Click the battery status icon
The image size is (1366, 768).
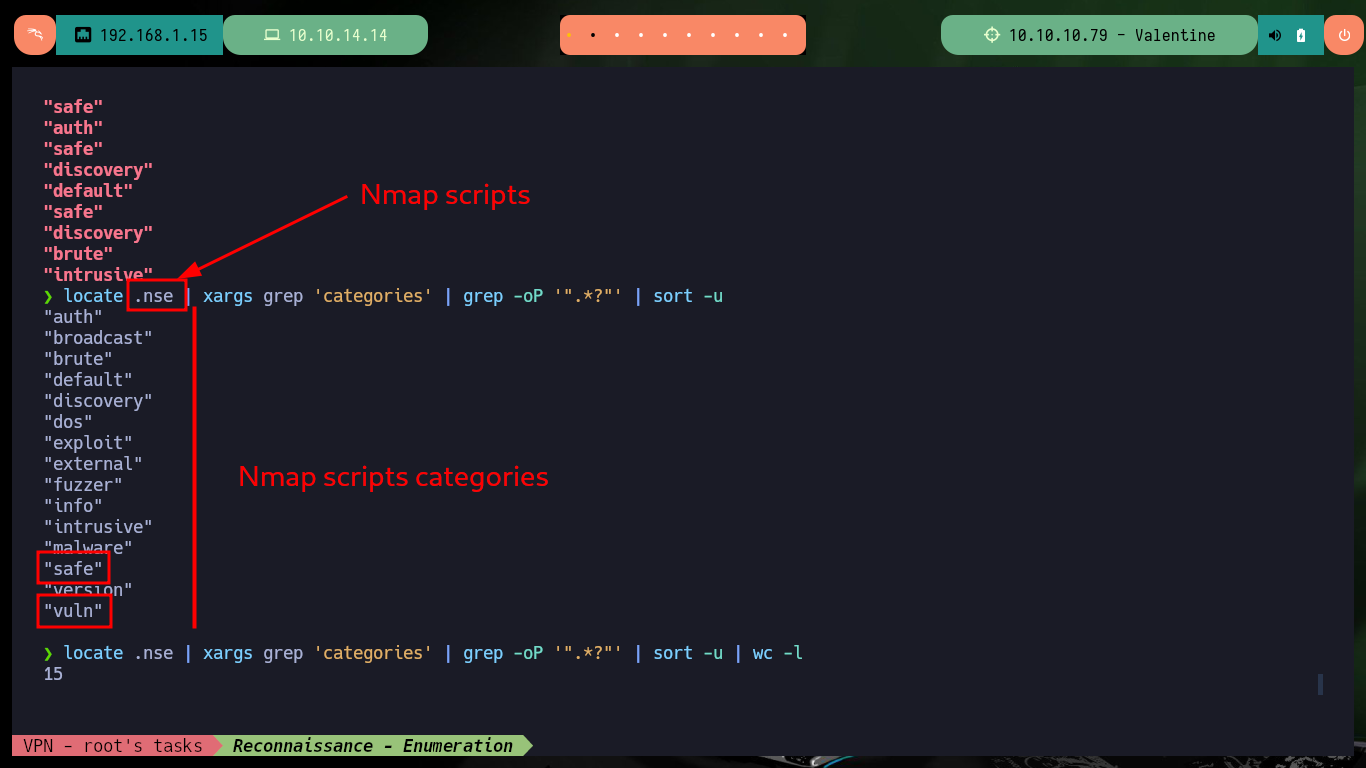click(x=1301, y=35)
